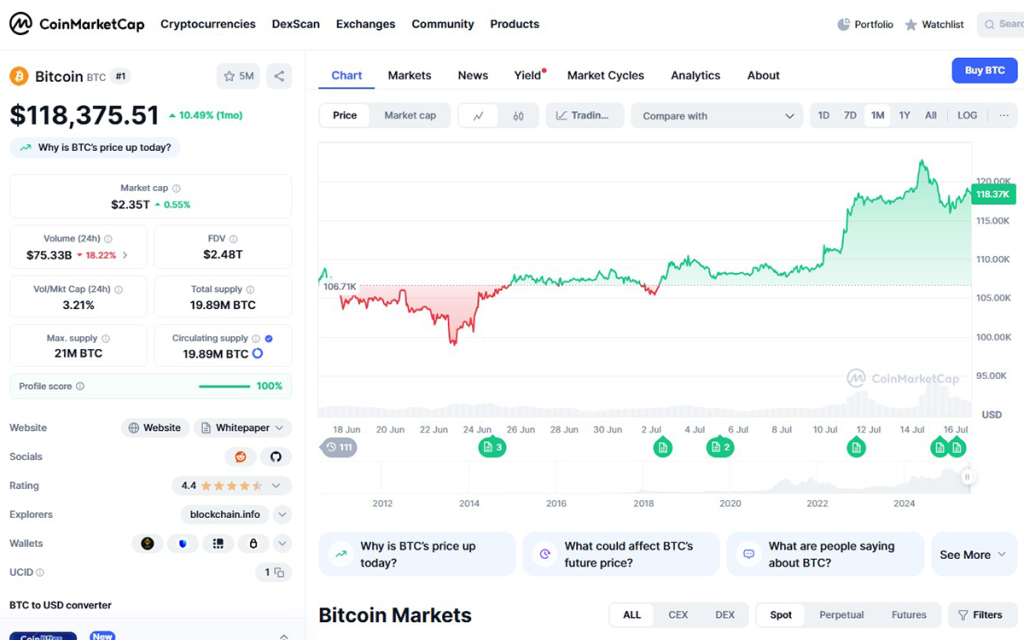This screenshot has height=640, width=1024.
Task: Click Why is BTC's price up today pill
Action: (x=95, y=148)
